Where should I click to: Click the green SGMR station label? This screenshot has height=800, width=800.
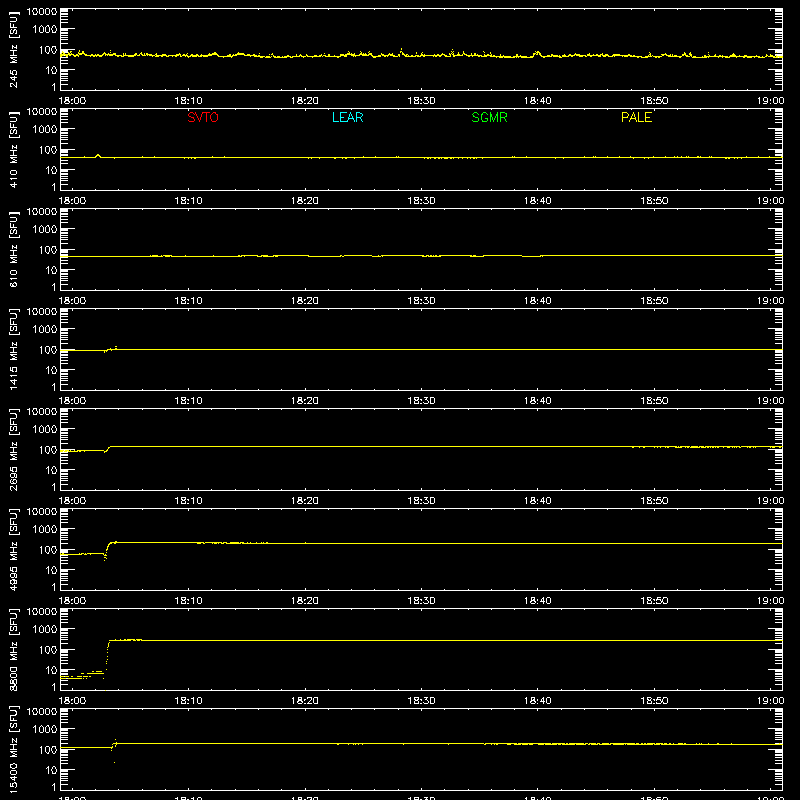489,117
